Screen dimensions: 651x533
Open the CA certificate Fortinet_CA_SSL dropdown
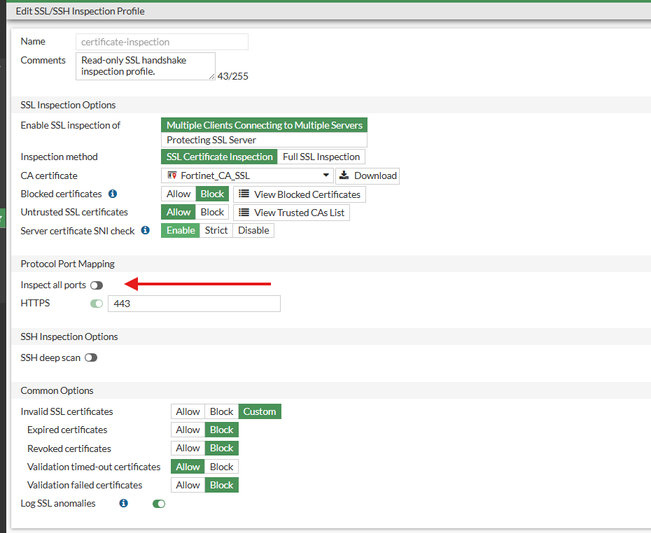tap(247, 176)
